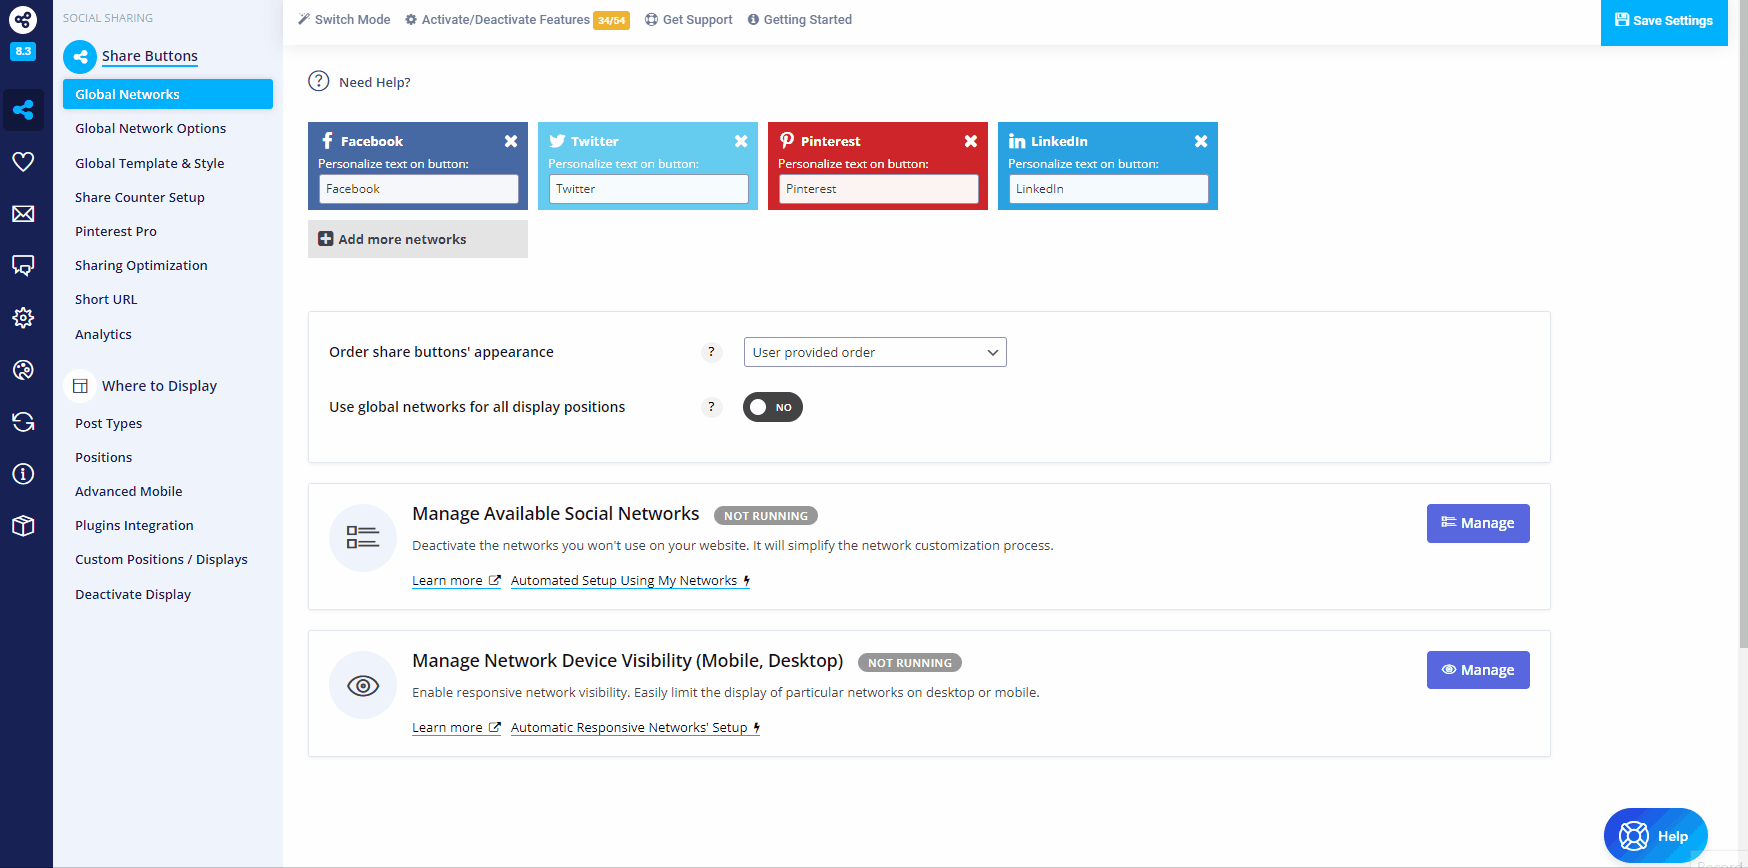The width and height of the screenshot is (1748, 868).
Task: Click help icon beside order share buttons
Action: click(711, 352)
